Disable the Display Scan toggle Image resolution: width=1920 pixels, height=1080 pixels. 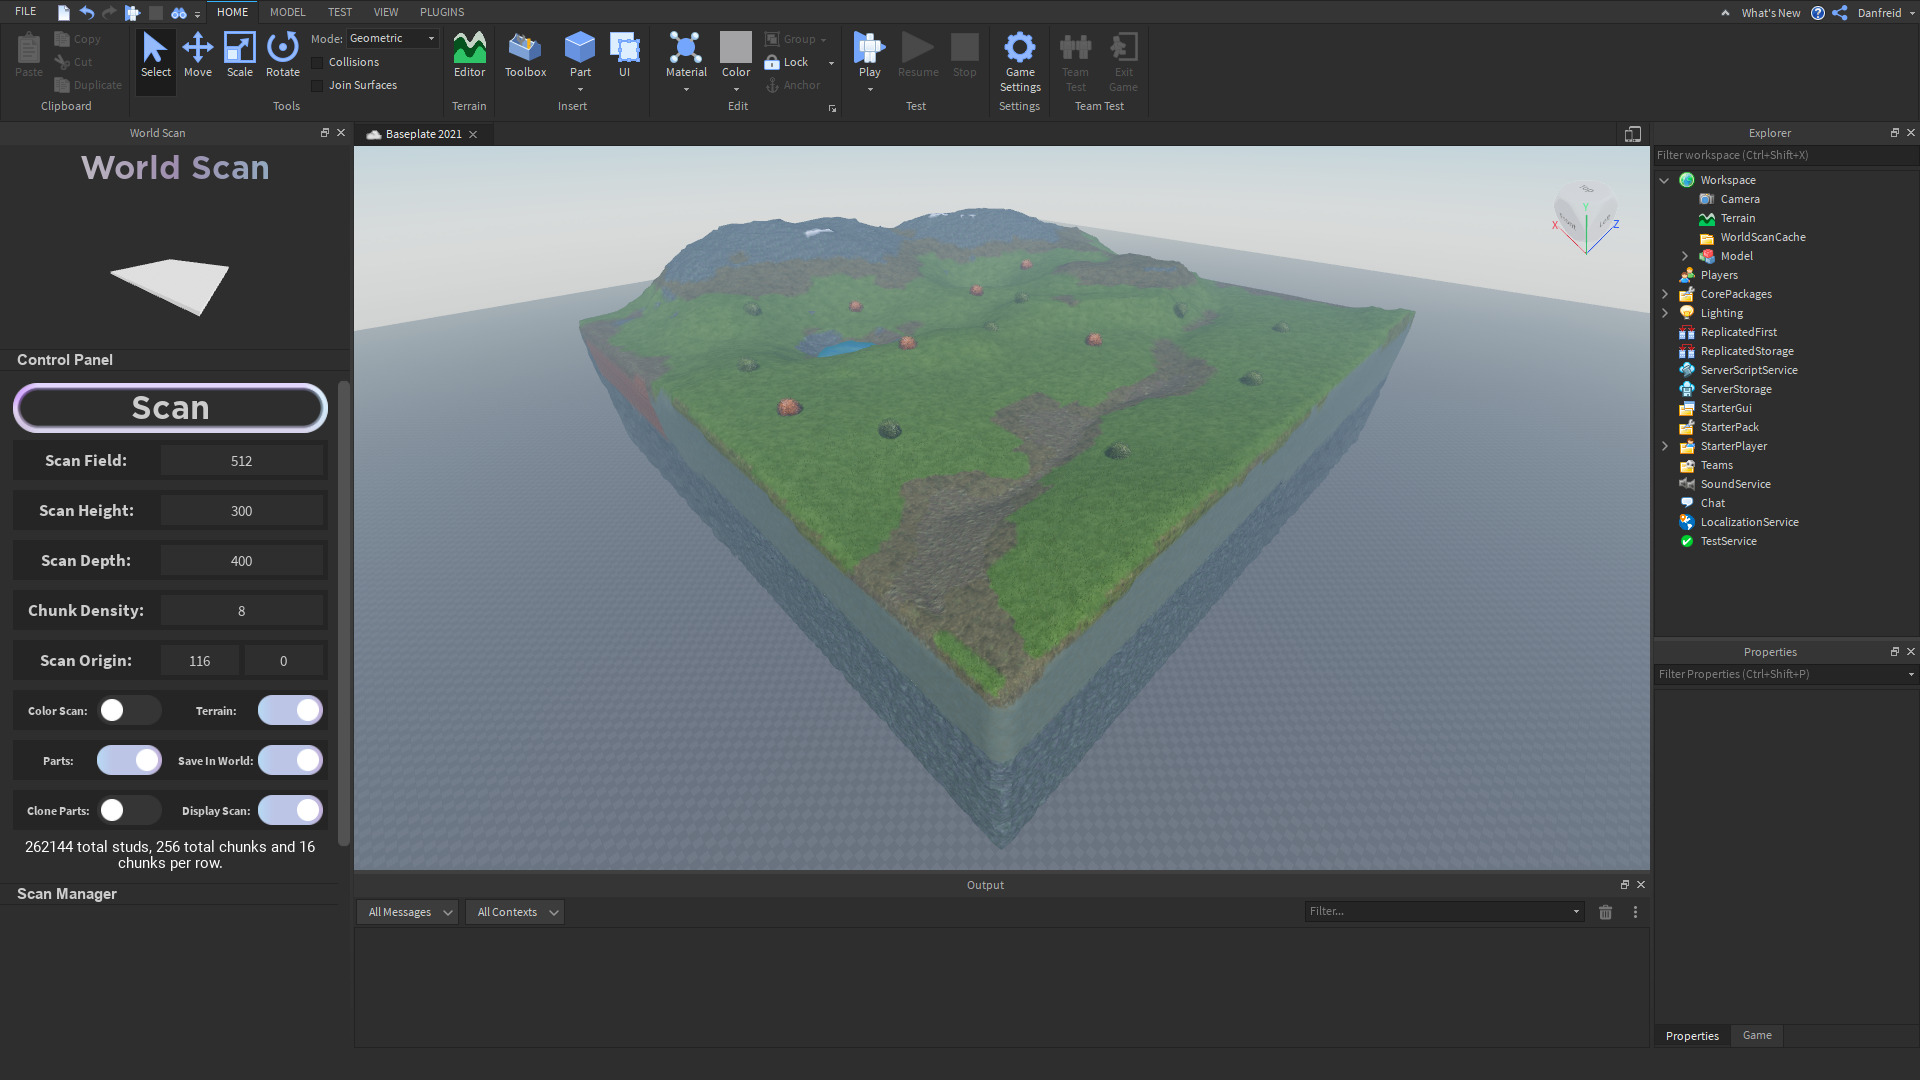[x=291, y=810]
